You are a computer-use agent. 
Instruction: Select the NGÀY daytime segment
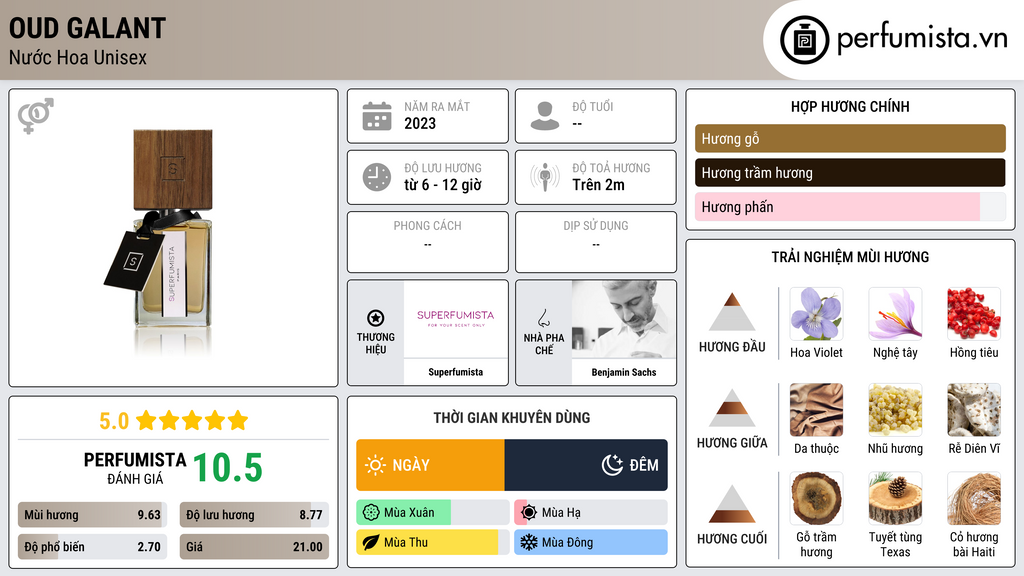[430, 465]
